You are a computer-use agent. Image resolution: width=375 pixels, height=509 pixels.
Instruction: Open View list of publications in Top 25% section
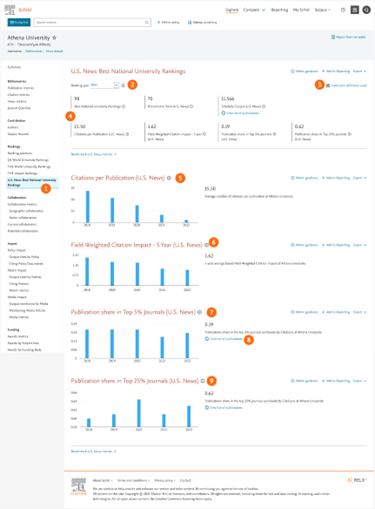coord(224,408)
